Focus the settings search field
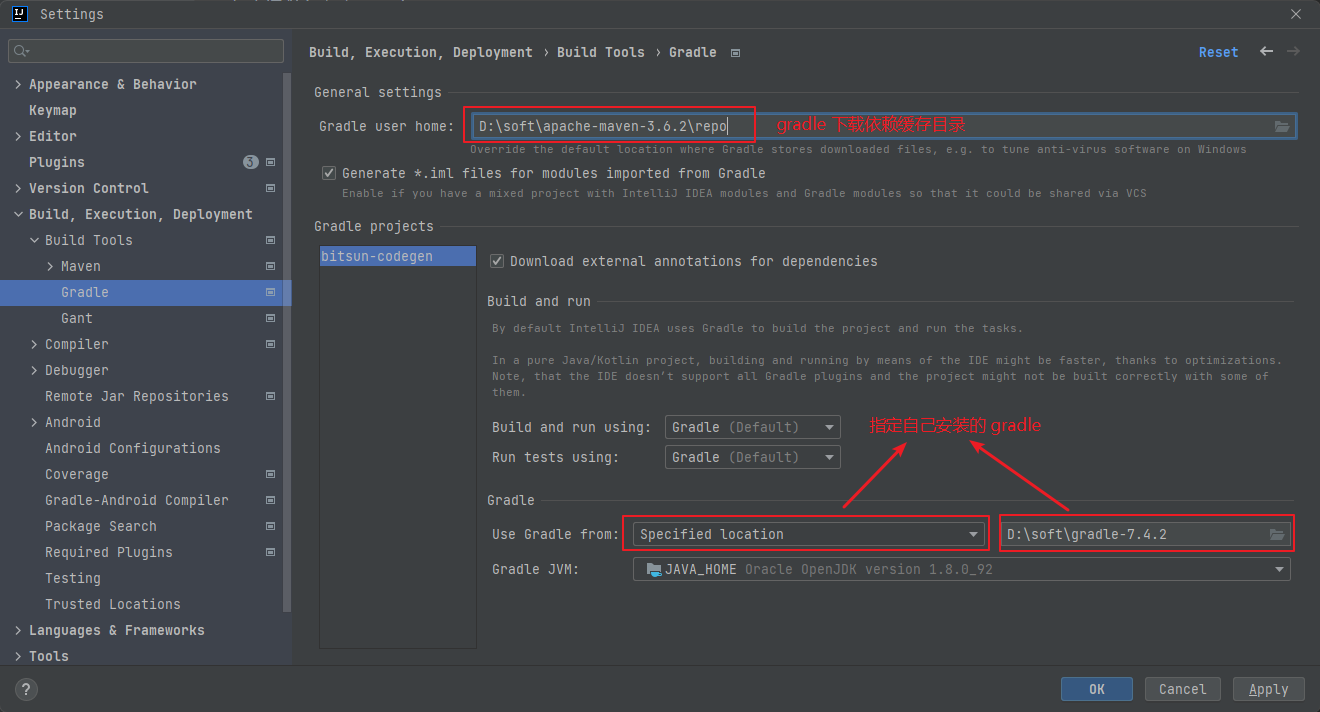 [146, 50]
